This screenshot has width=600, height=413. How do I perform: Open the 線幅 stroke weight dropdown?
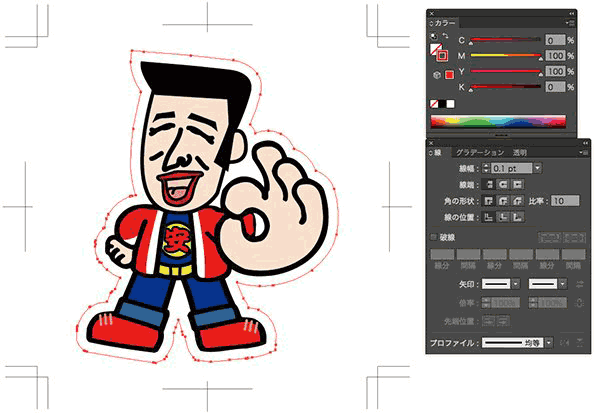(x=537, y=169)
